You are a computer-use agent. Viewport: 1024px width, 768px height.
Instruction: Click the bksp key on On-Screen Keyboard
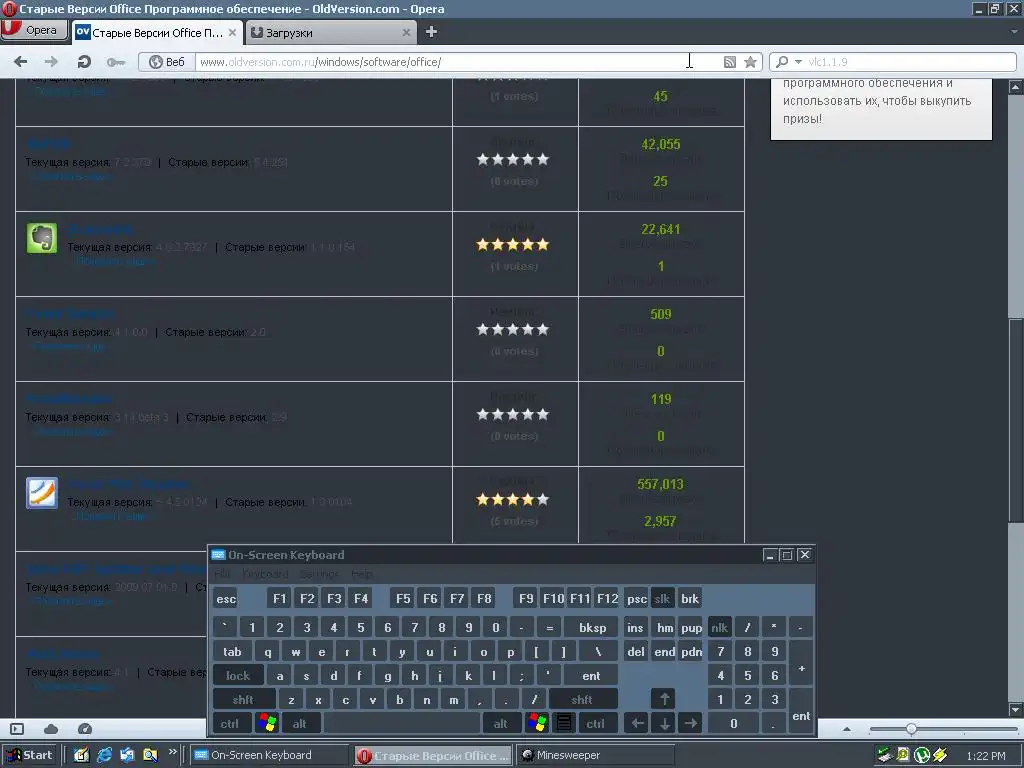click(592, 628)
